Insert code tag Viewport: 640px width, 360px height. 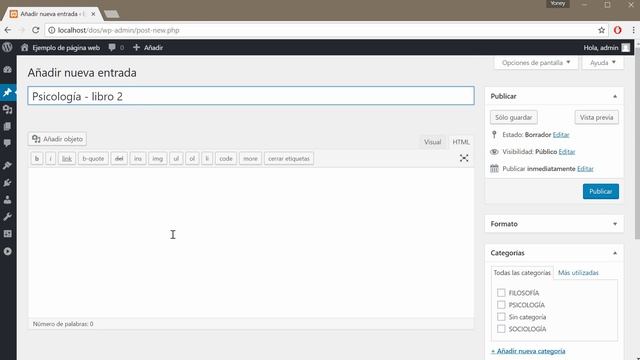click(x=226, y=158)
